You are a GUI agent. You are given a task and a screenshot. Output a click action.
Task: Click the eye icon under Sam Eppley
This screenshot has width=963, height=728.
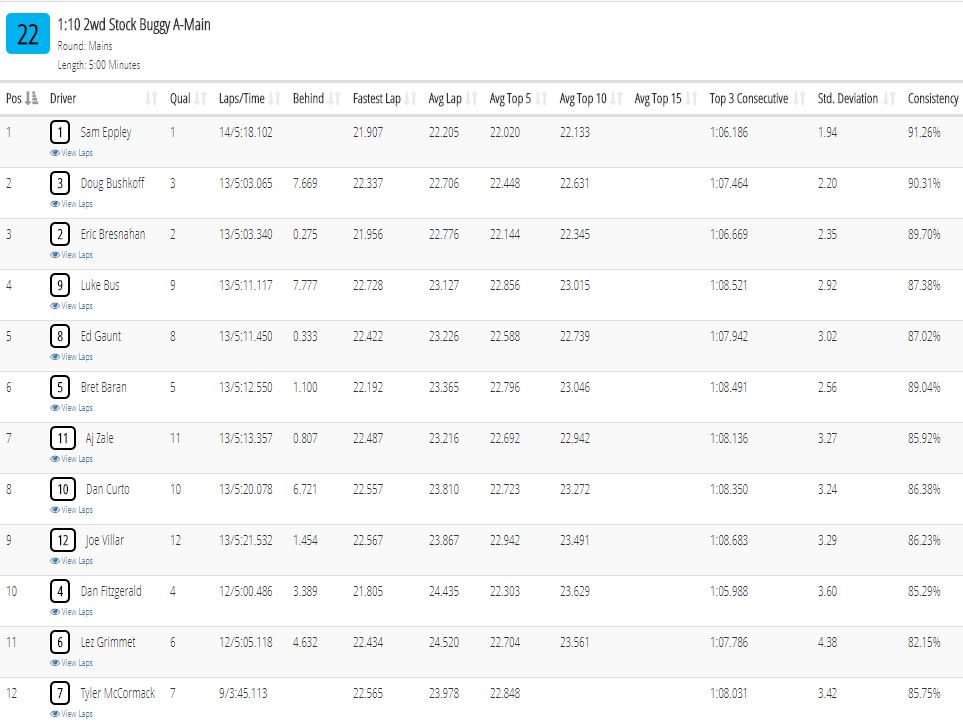pos(55,153)
